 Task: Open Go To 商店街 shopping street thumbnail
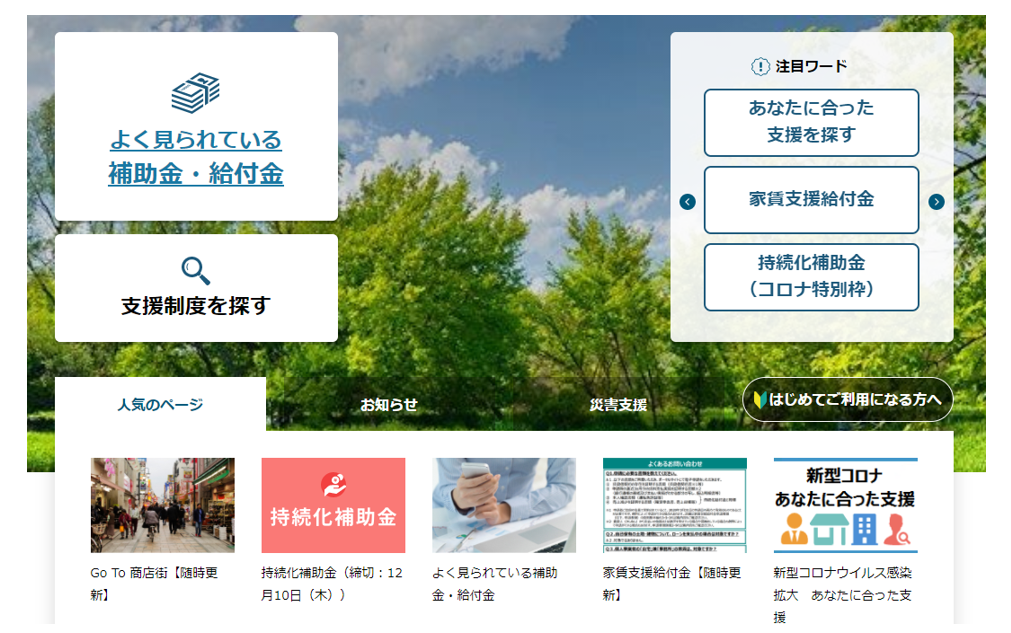[163, 505]
